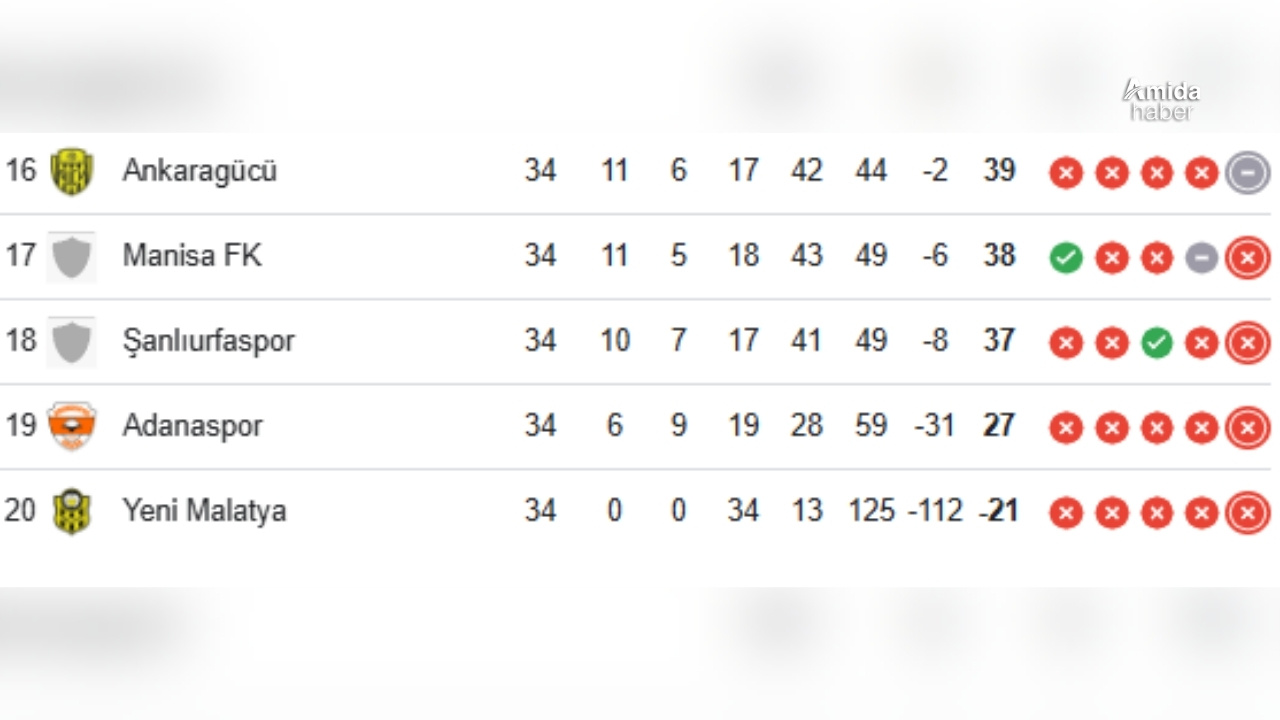Open the Ankaragücü team name link
The width and height of the screenshot is (1280, 720).
(200, 171)
